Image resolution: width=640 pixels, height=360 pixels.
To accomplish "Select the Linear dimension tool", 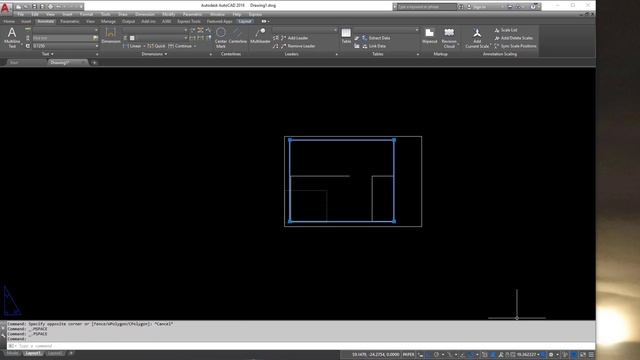I will pyautogui.click(x=132, y=46).
